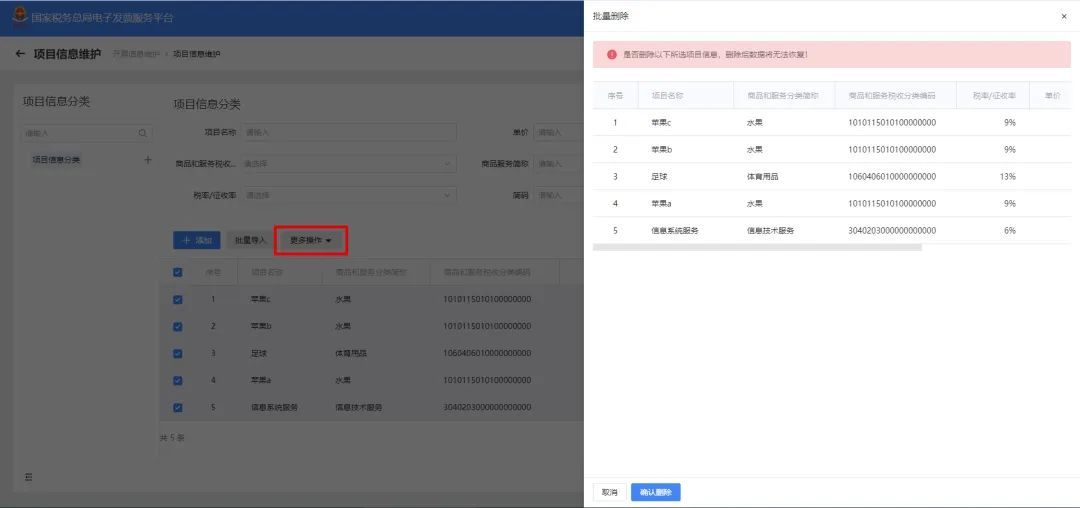Click the 取消 button
Image resolution: width=1080 pixels, height=508 pixels.
(x=610, y=492)
